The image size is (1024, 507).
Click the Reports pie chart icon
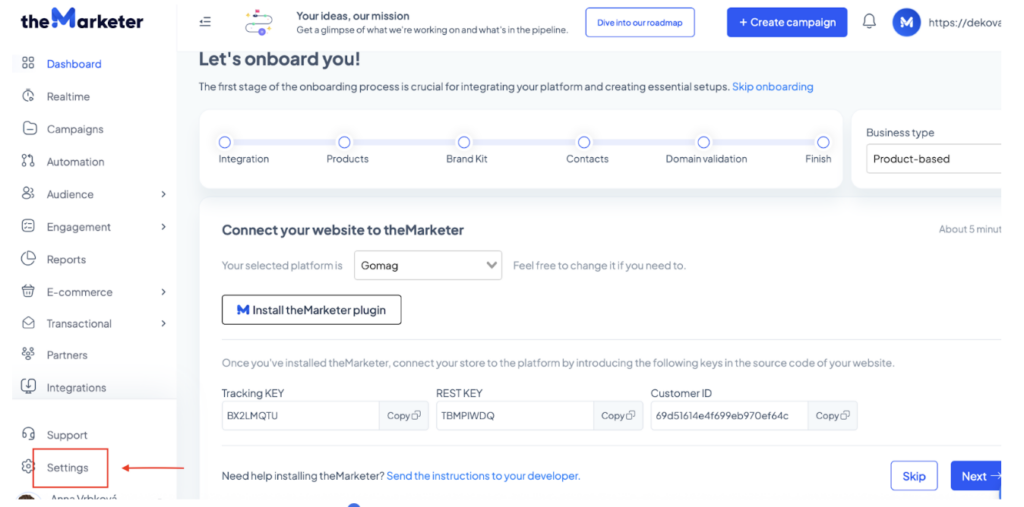point(28,259)
